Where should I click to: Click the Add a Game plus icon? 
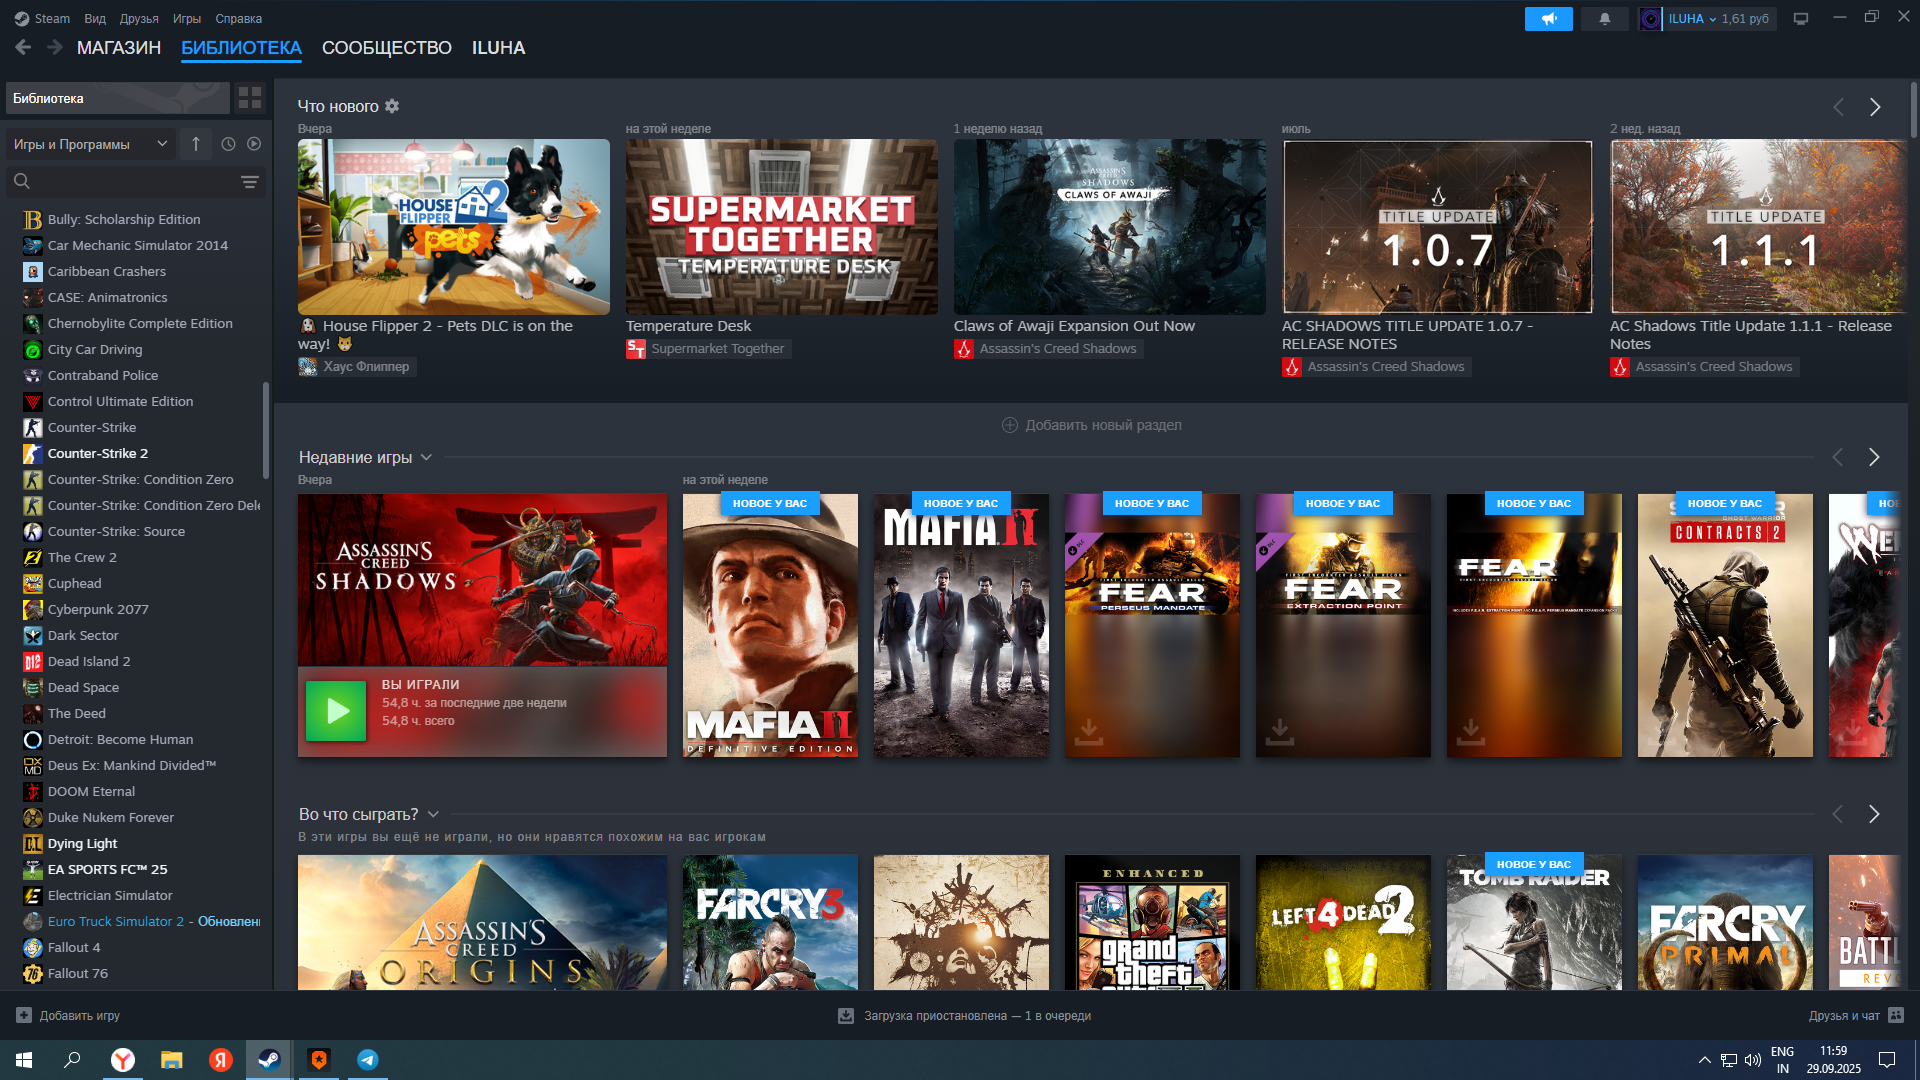click(24, 1015)
